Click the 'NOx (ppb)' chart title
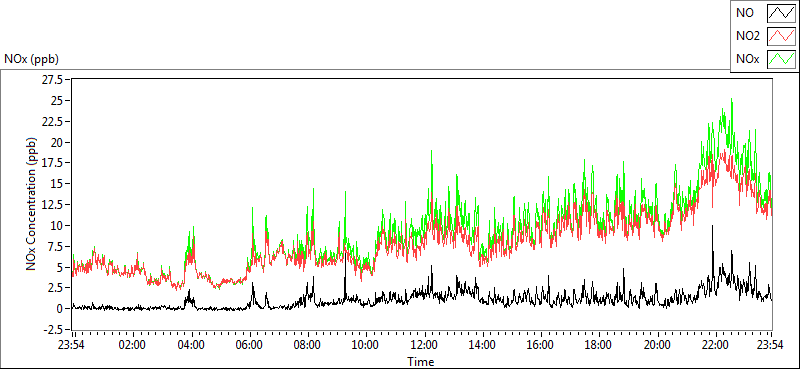Viewport: 800px width, 369px height. pos(32,59)
